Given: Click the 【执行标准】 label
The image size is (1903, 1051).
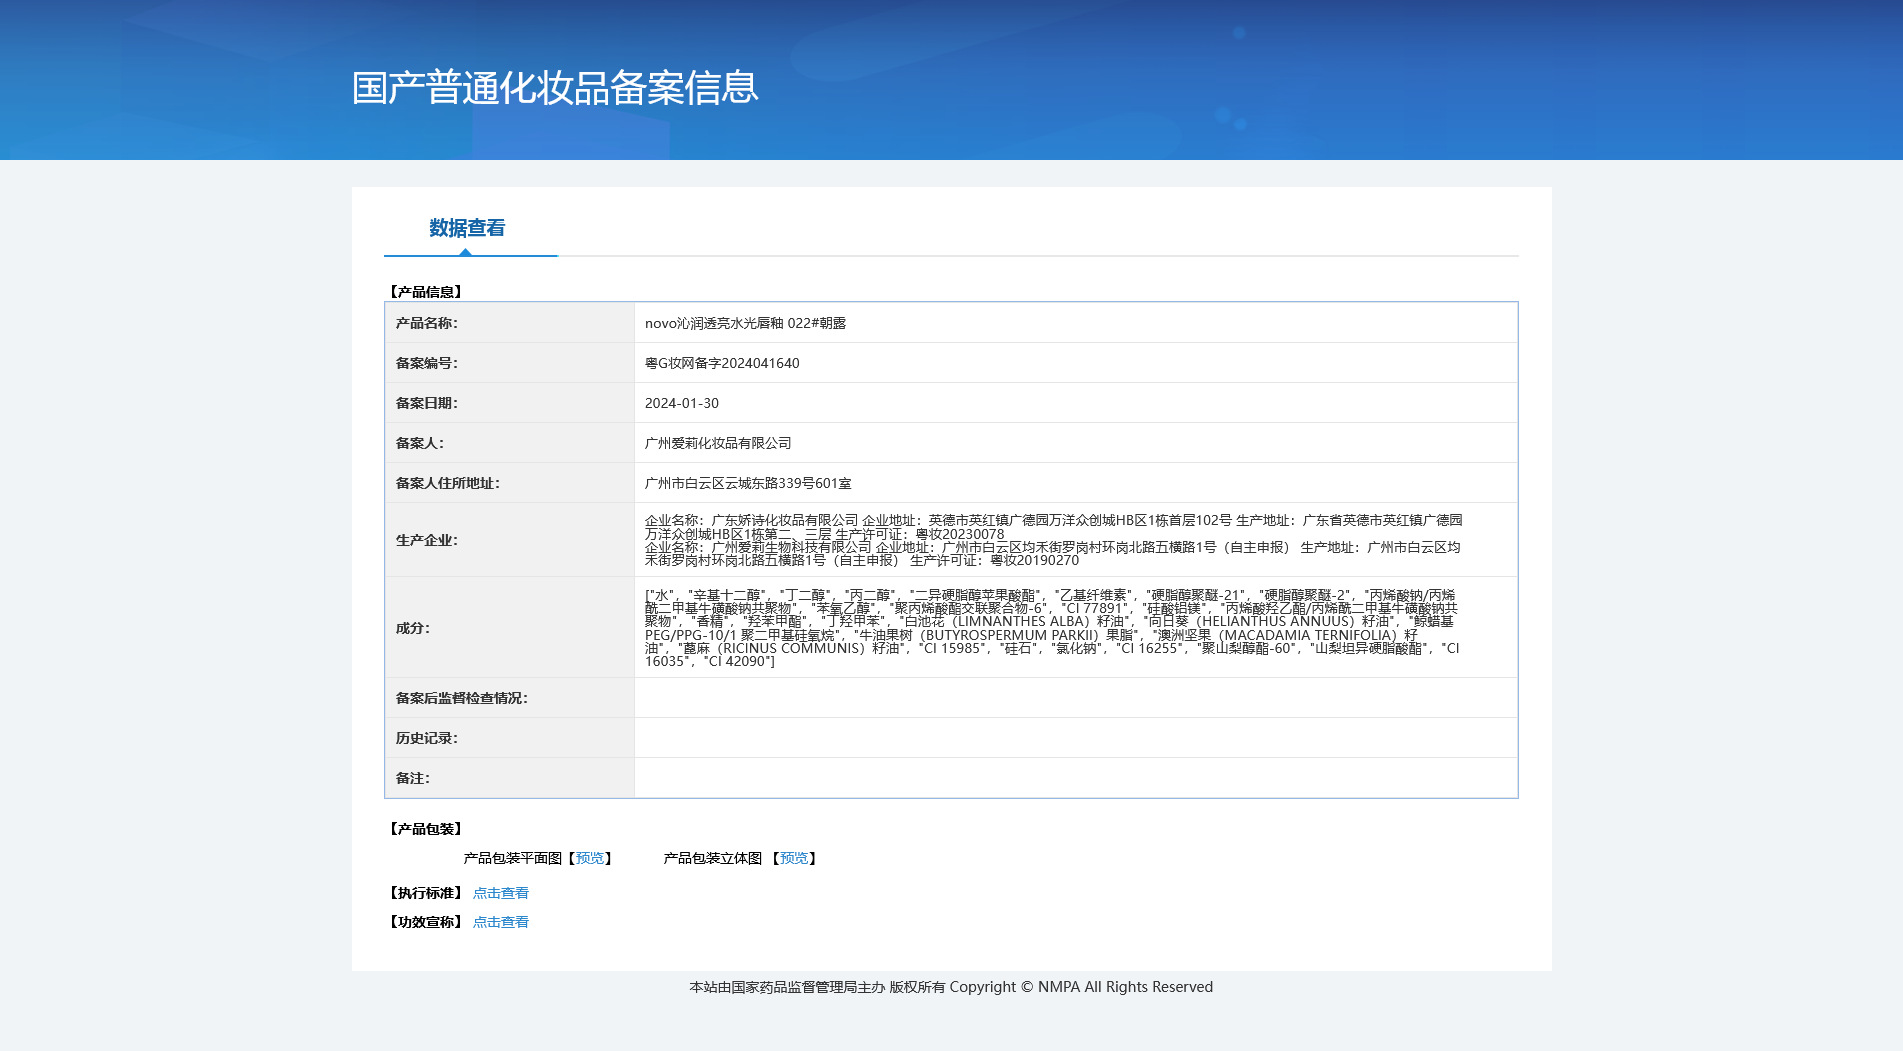Looking at the screenshot, I should [426, 893].
